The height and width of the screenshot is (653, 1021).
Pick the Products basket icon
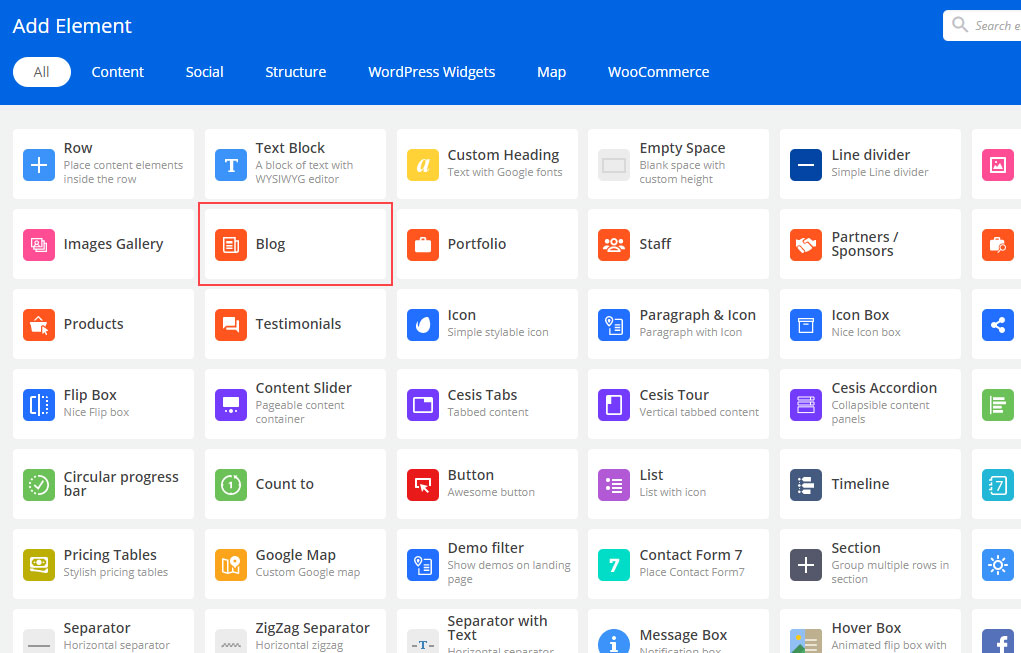39,324
